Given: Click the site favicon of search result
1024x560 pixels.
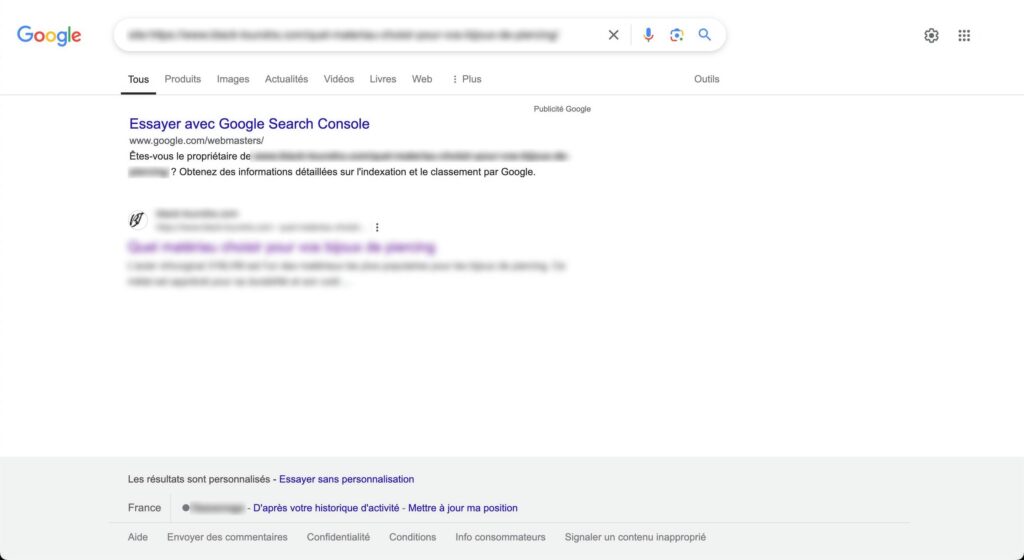Looking at the screenshot, I should (x=137, y=220).
